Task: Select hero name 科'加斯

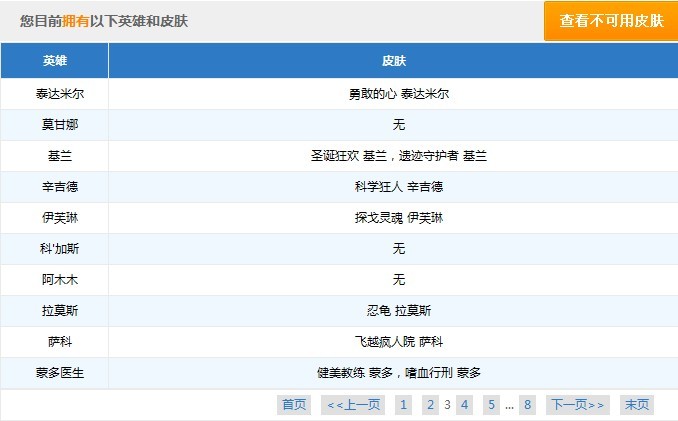Action: 60,249
